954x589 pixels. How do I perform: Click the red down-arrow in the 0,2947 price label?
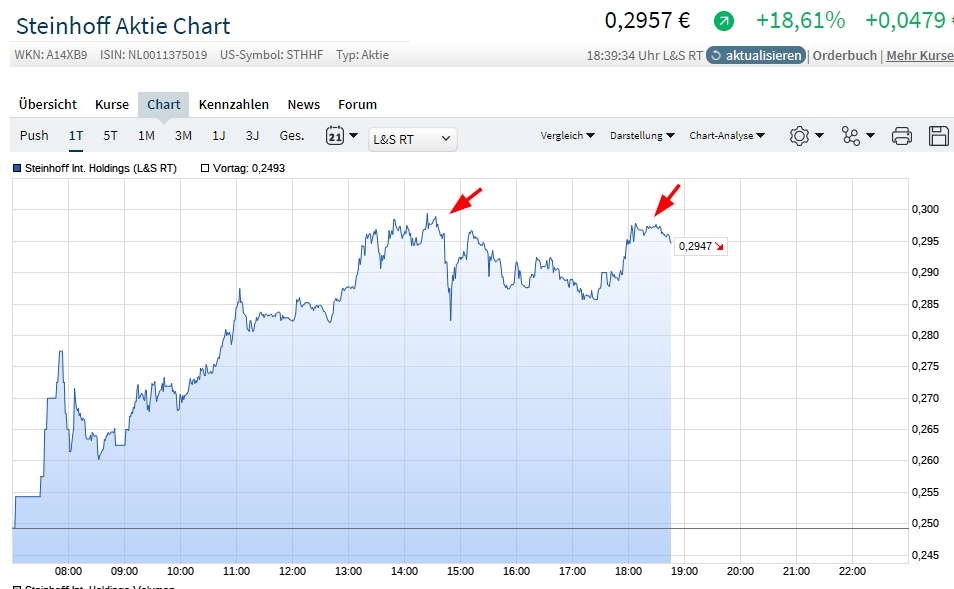pyautogui.click(x=718, y=246)
